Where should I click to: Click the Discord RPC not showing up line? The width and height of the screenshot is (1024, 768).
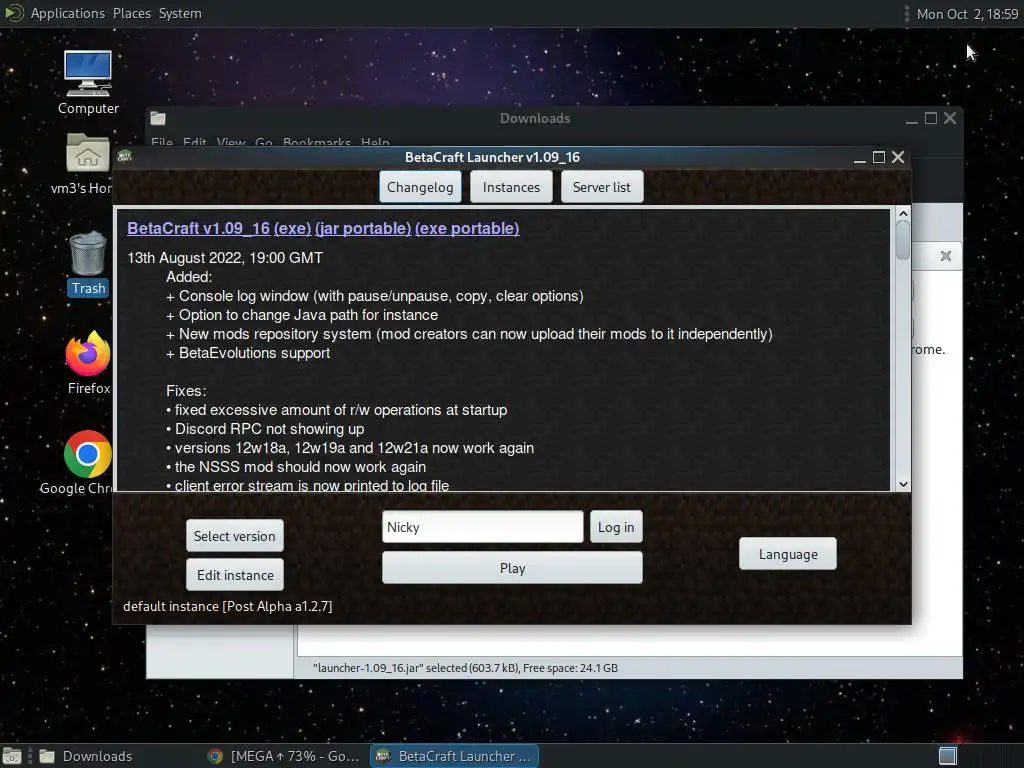tap(265, 428)
